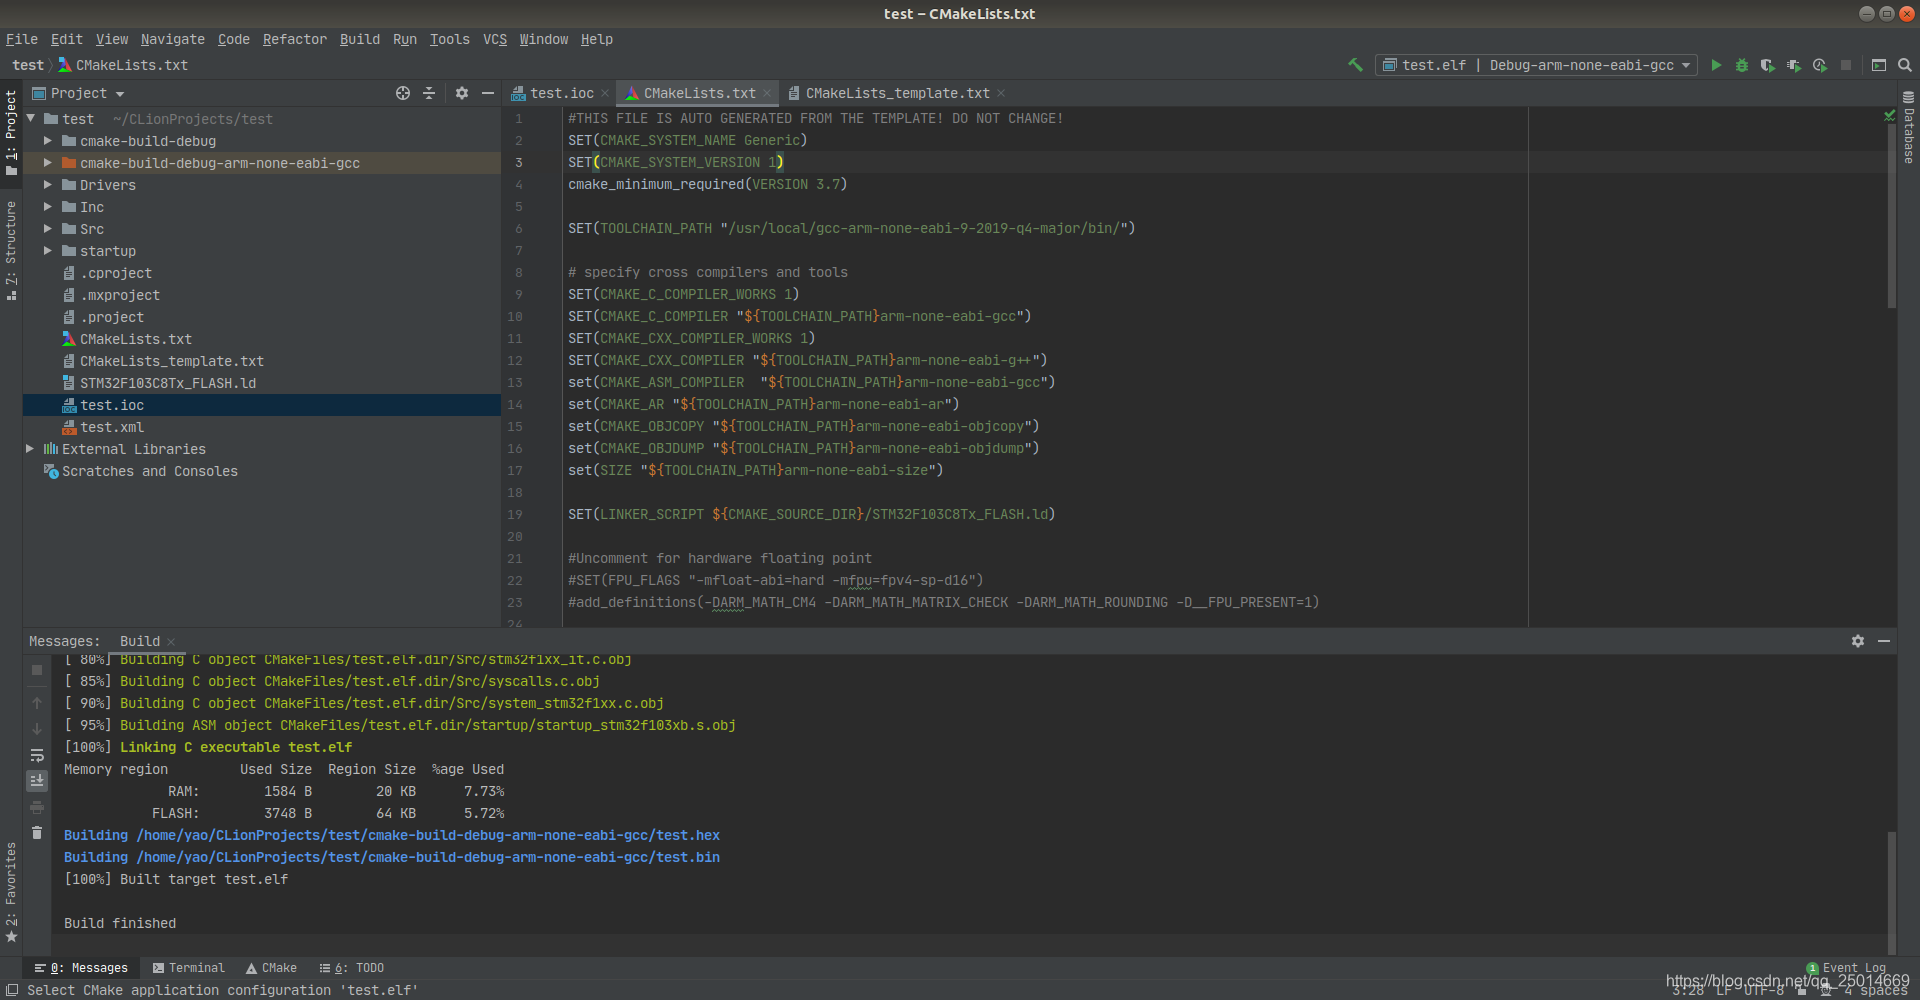Expand the Drivers folder in Project tree
This screenshot has height=1000, width=1920.
47,184
